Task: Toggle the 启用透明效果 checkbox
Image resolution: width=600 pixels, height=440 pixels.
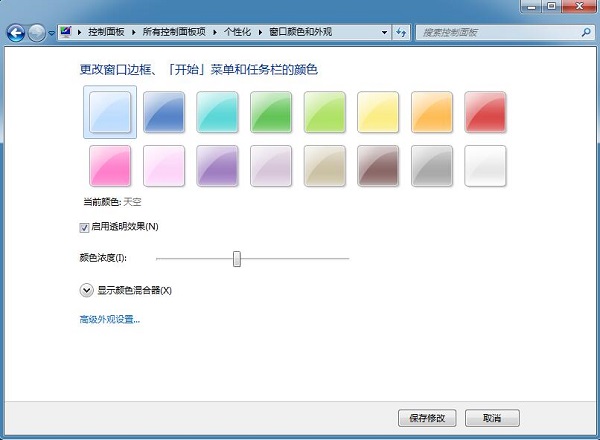Action: click(x=84, y=227)
